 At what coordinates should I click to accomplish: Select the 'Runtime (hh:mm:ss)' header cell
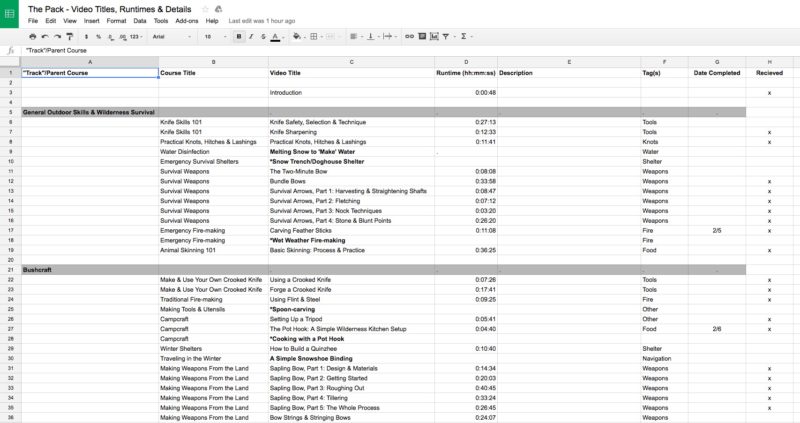[466, 73]
